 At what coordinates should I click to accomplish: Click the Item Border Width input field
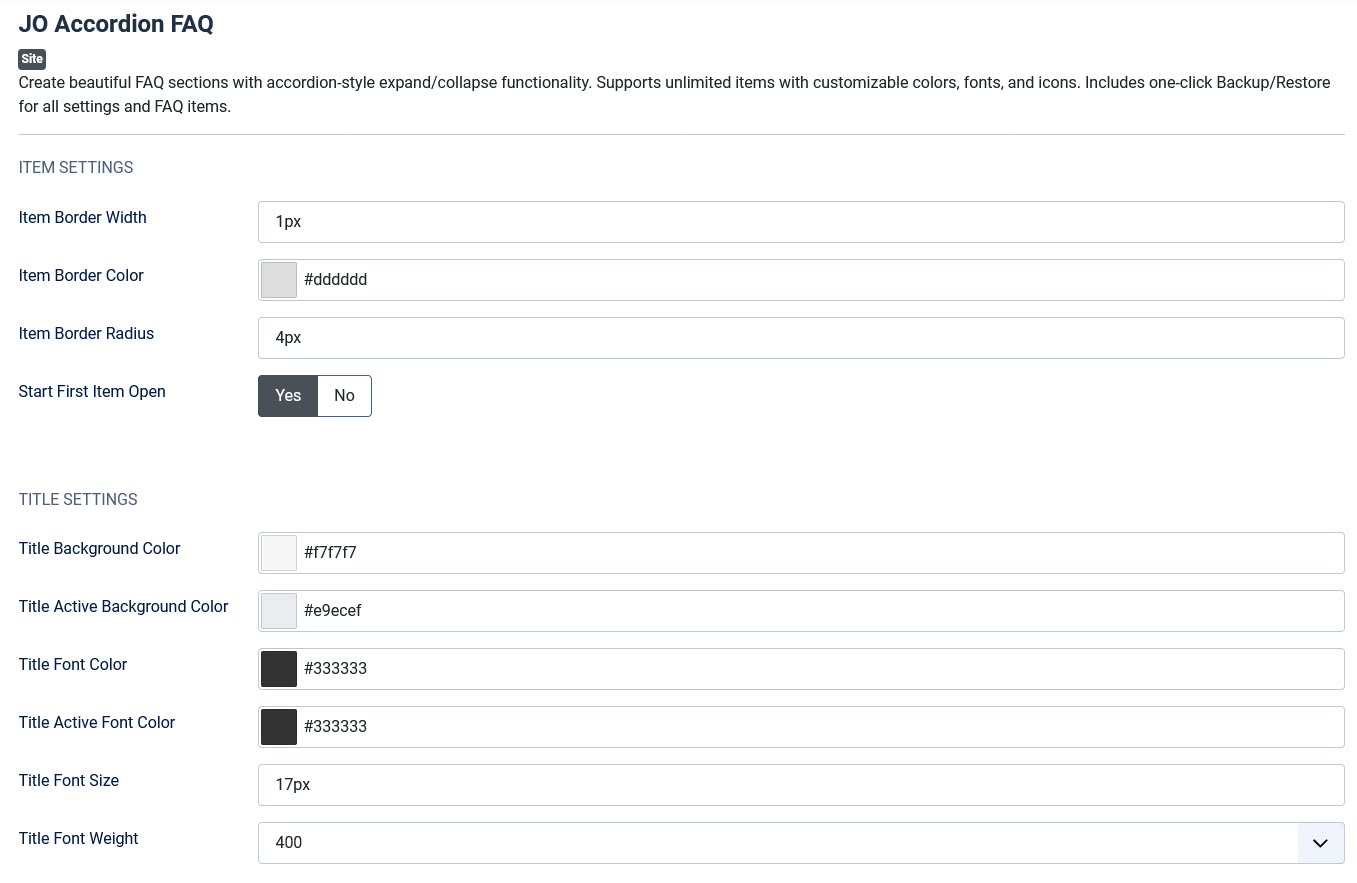coord(801,222)
